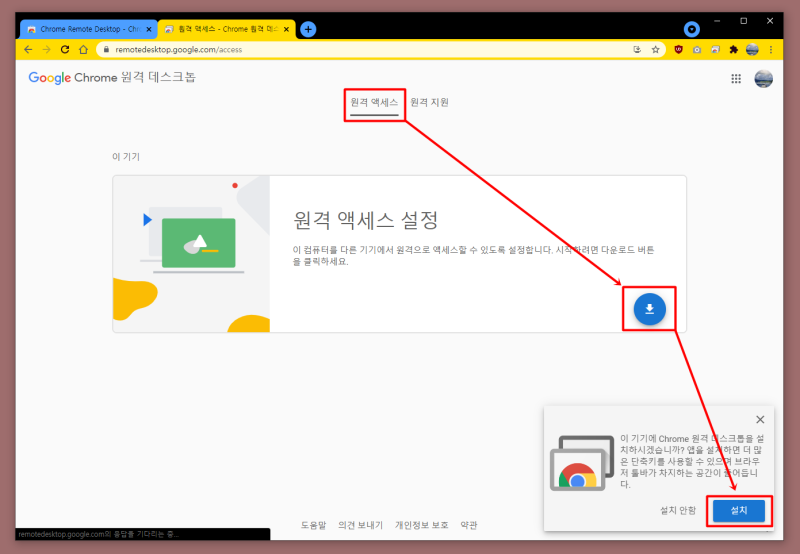Go to browser home page
Screen dimensions: 800x554
tap(84, 49)
